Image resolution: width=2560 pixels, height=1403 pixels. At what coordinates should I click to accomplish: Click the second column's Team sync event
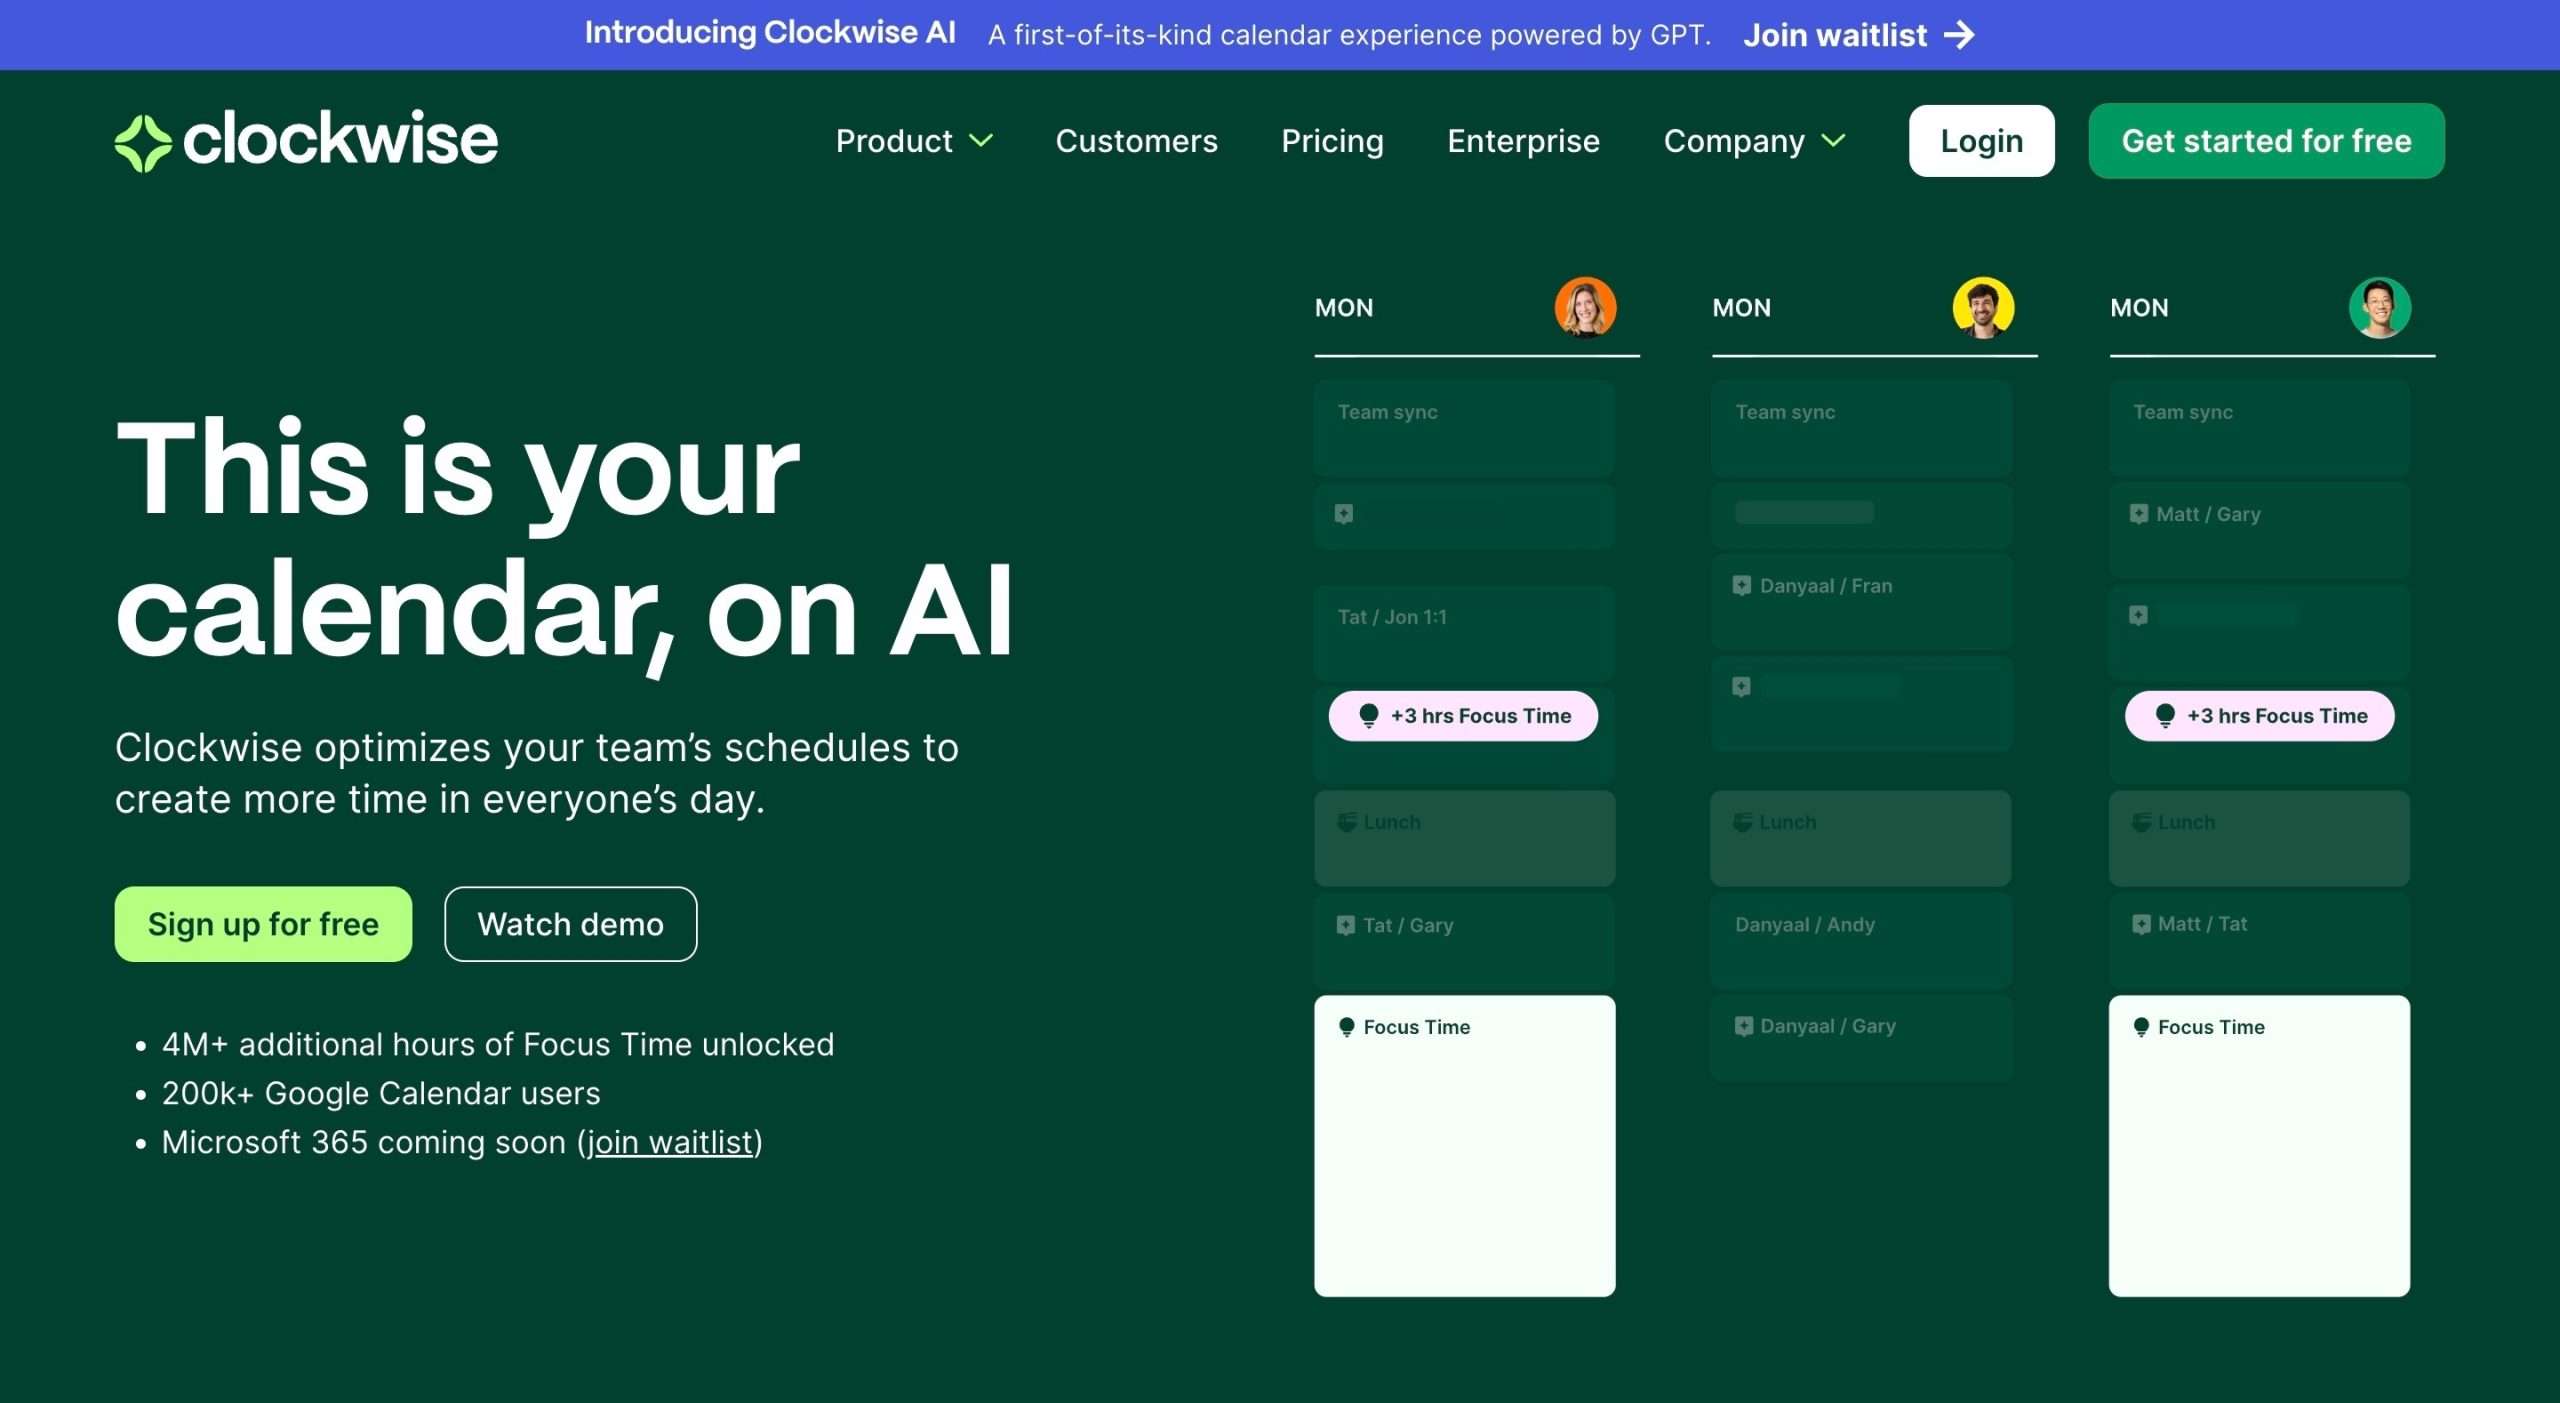point(1861,427)
